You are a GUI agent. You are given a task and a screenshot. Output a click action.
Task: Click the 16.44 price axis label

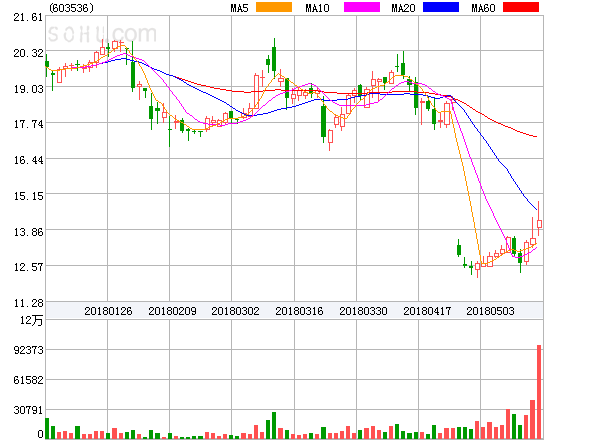pos(28,160)
